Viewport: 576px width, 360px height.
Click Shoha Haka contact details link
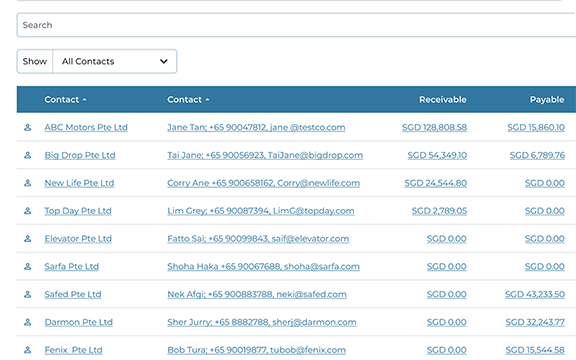coord(263,267)
